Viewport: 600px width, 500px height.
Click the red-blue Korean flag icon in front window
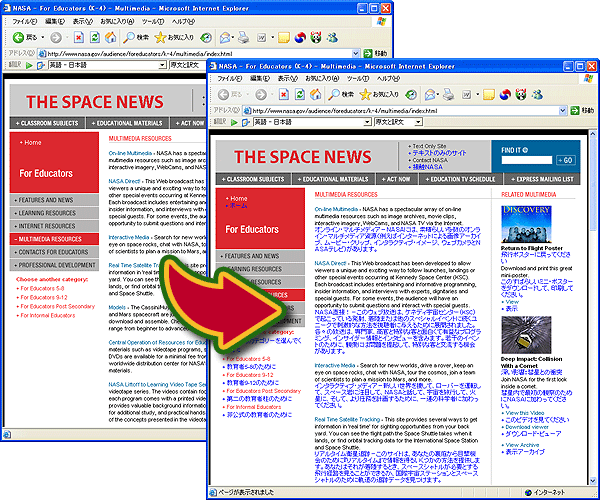505,94
